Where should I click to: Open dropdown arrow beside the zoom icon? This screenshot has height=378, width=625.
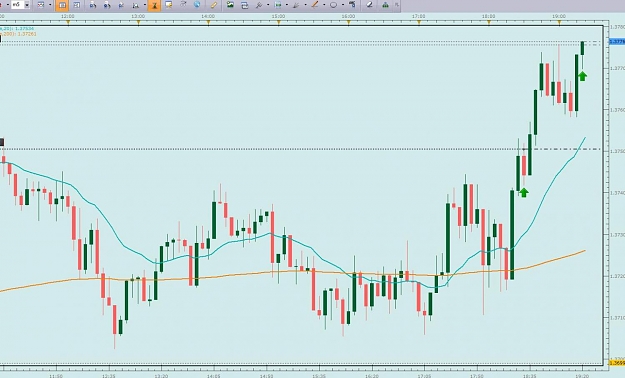point(145,5)
